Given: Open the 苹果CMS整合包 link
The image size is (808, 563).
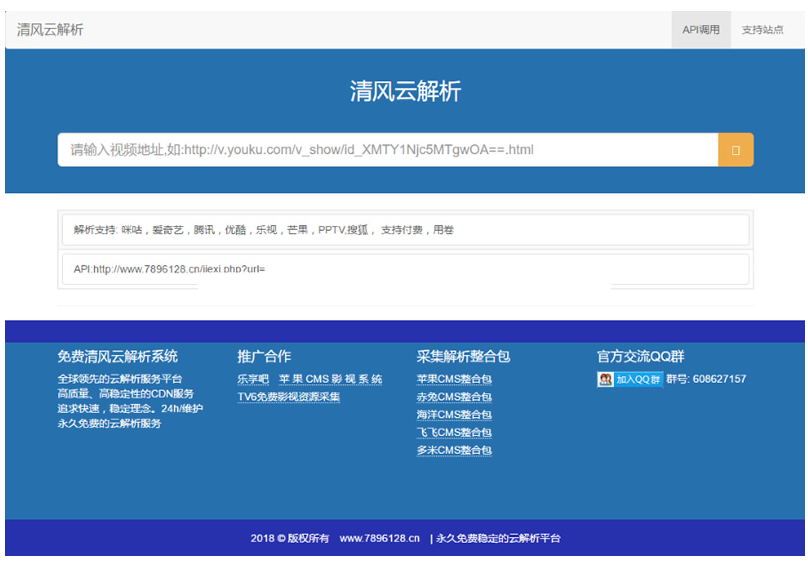Looking at the screenshot, I should coord(454,379).
